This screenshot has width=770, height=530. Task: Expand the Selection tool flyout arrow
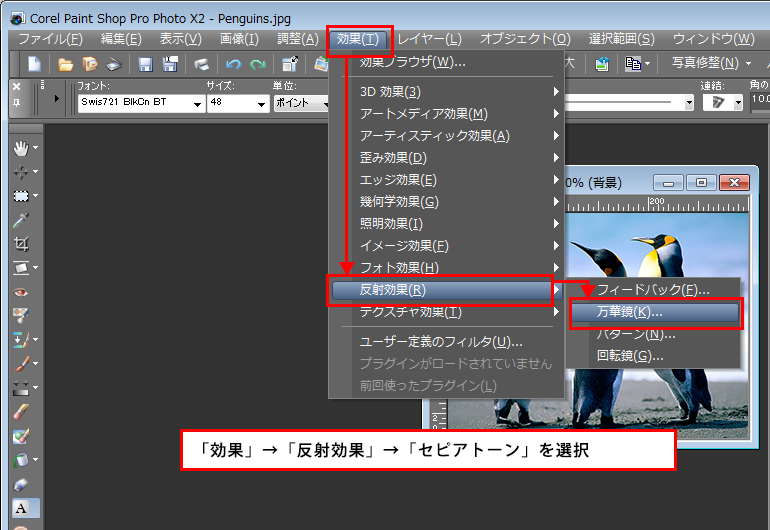point(35,195)
